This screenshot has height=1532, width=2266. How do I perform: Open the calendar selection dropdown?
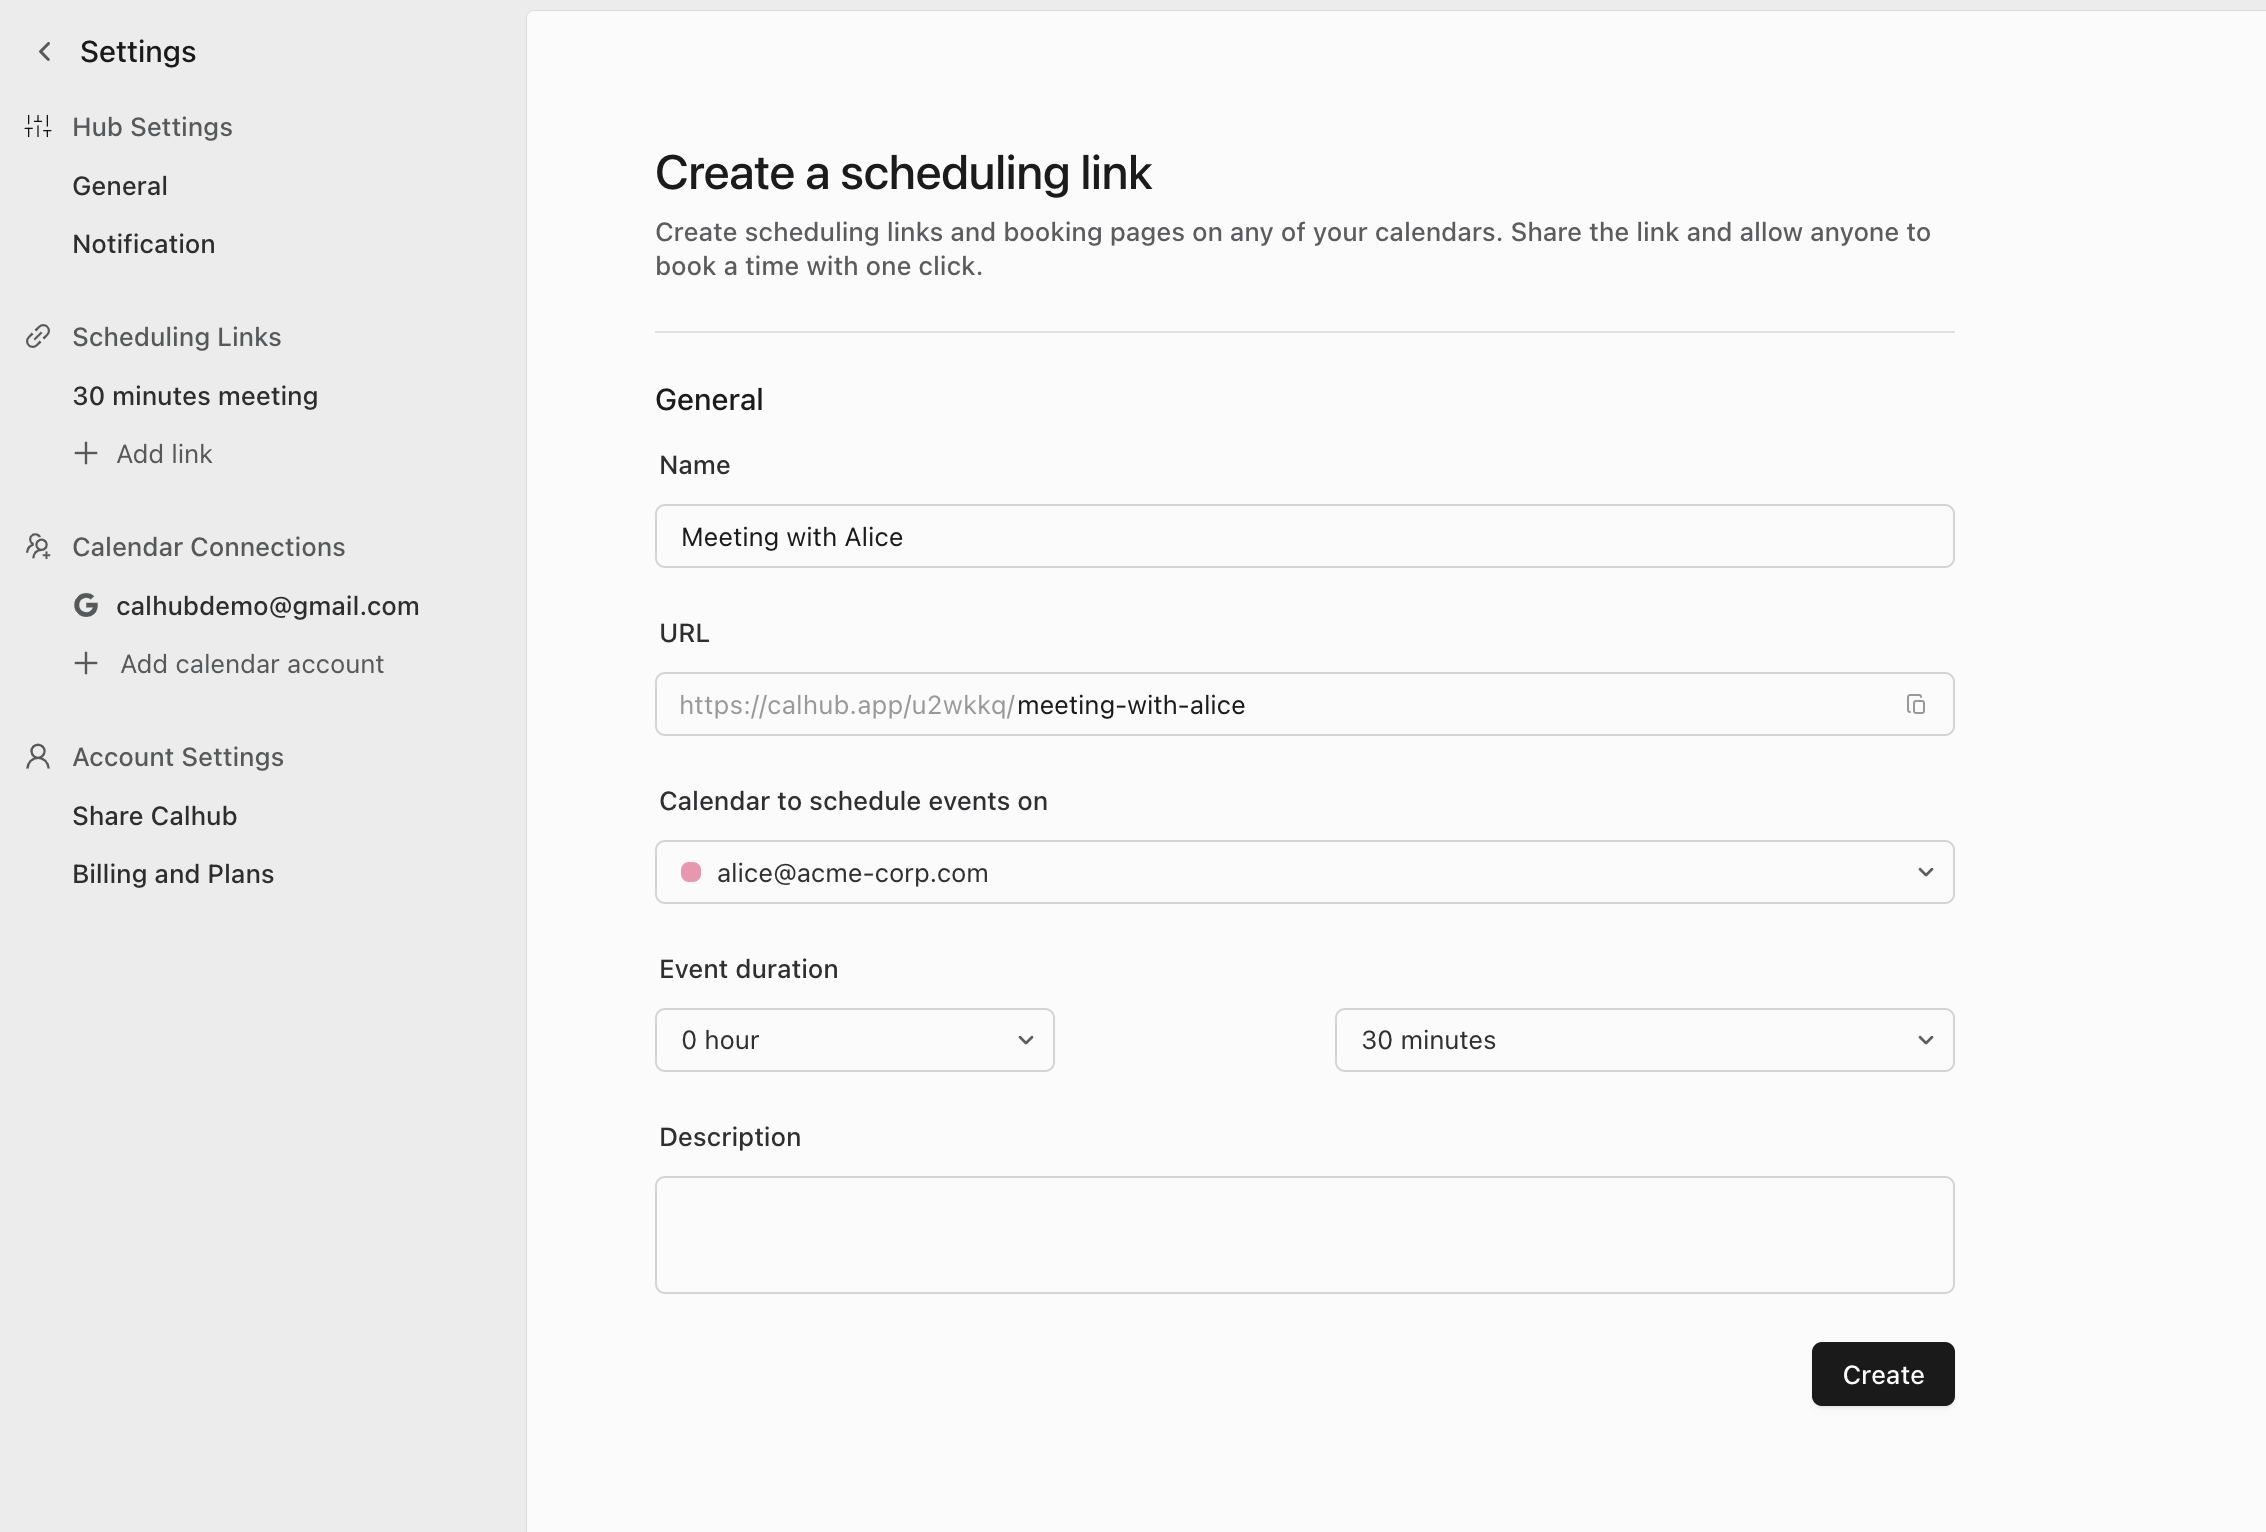(x=1304, y=872)
